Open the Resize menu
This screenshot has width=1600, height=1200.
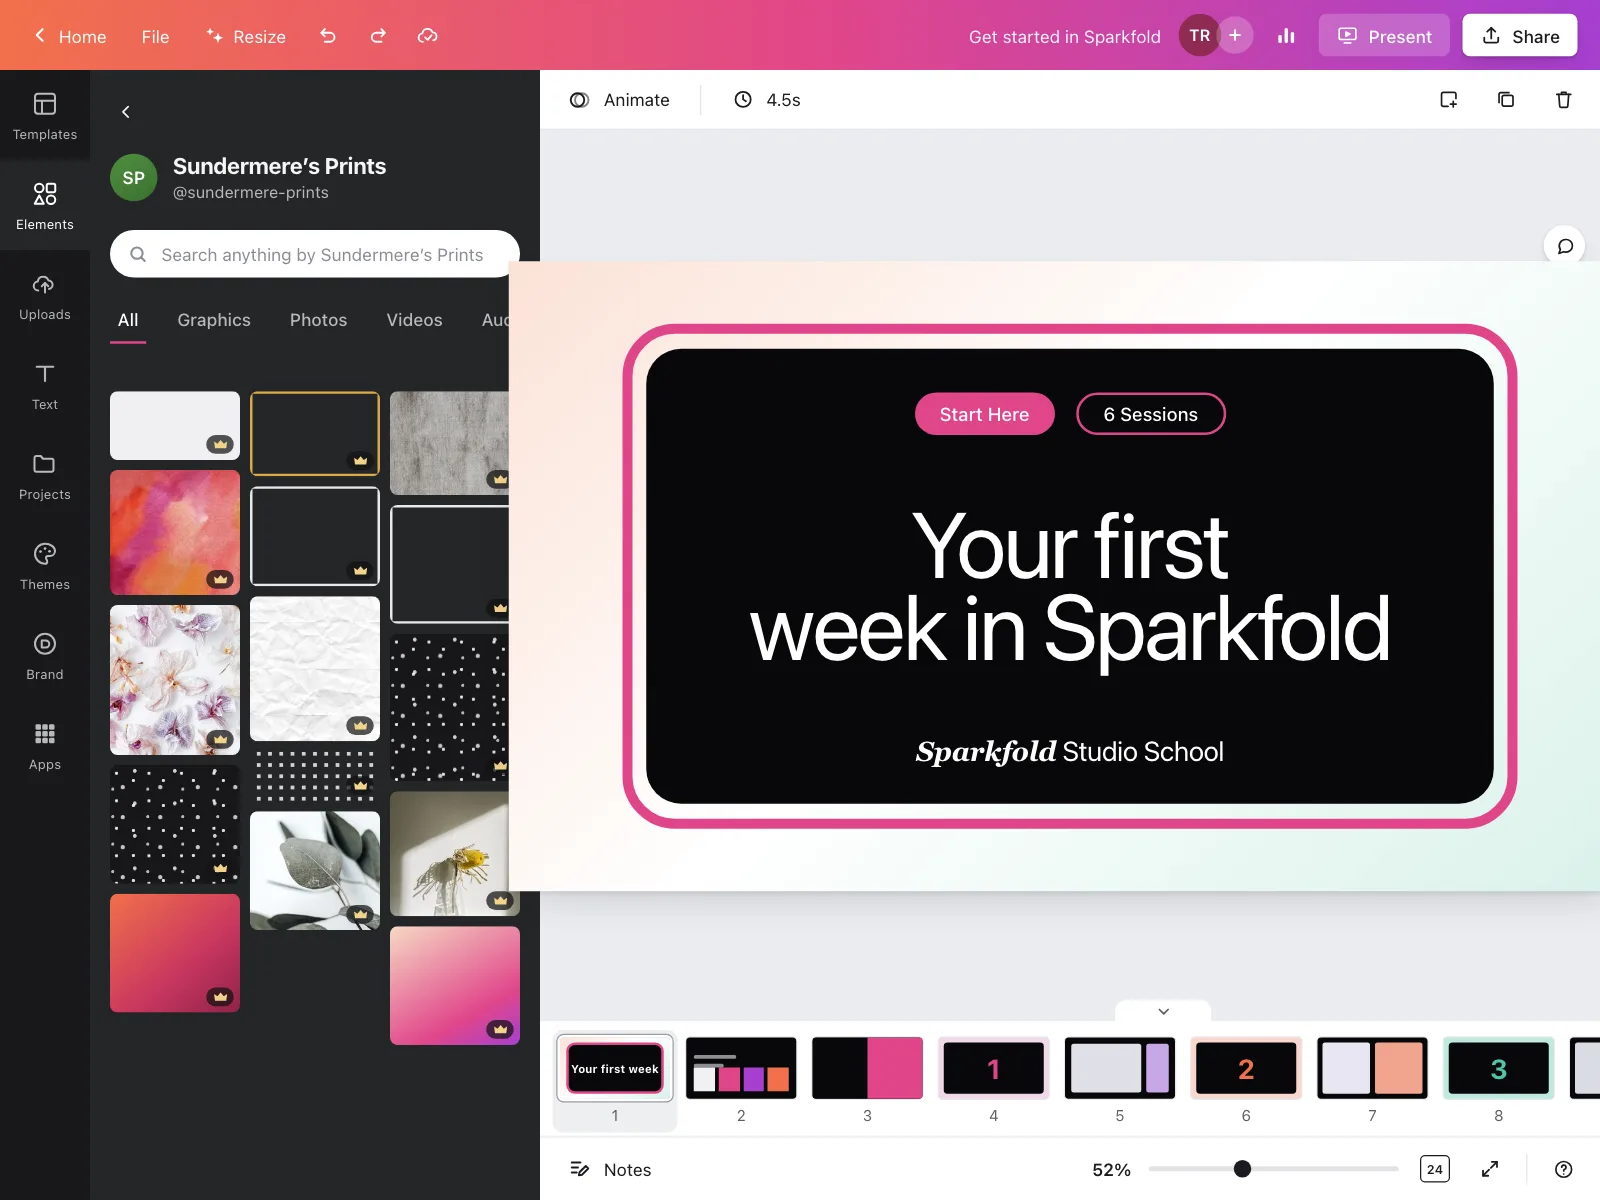(246, 37)
